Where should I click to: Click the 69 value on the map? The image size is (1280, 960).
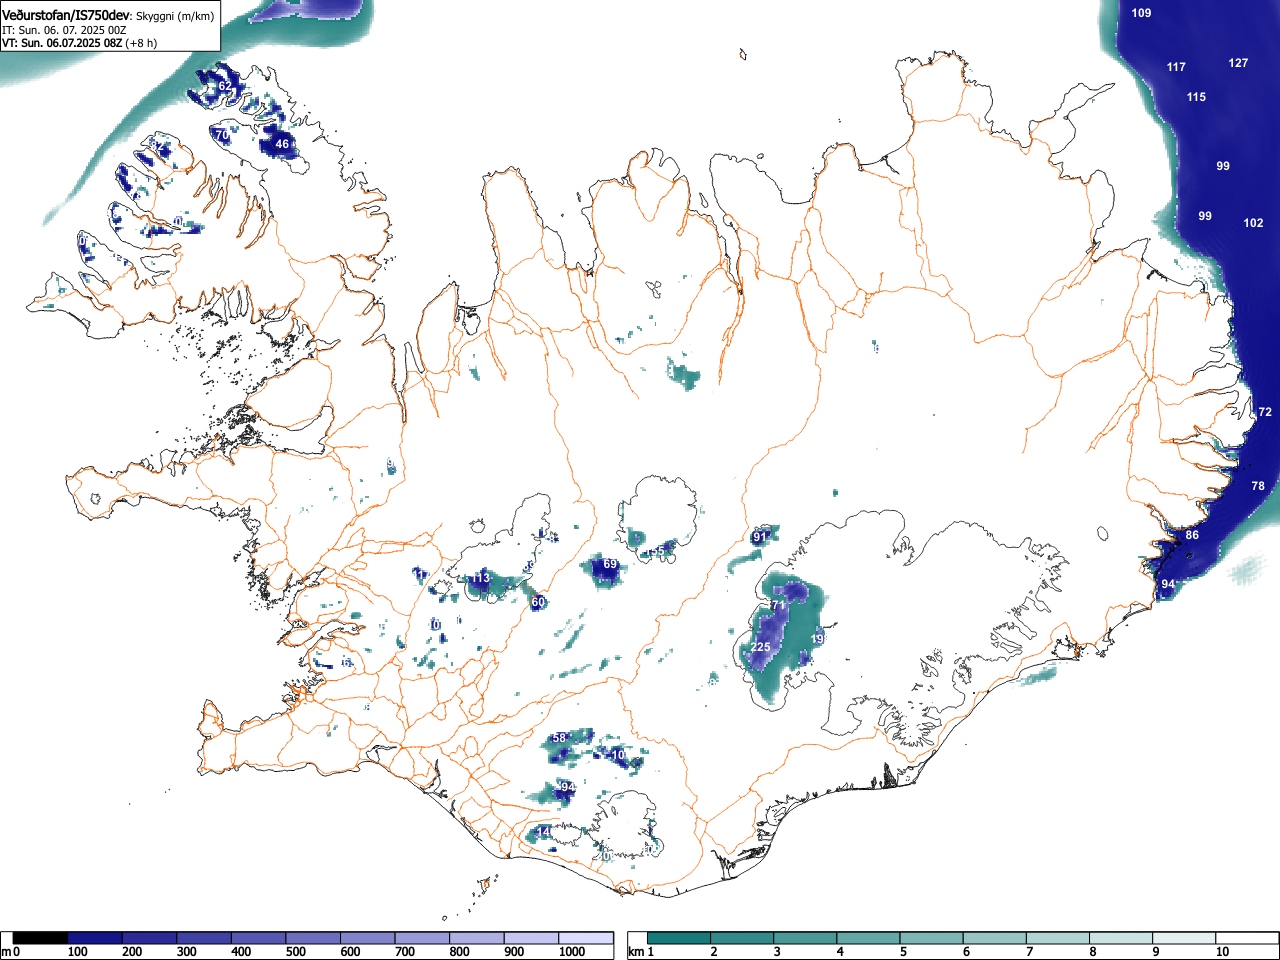(x=610, y=565)
